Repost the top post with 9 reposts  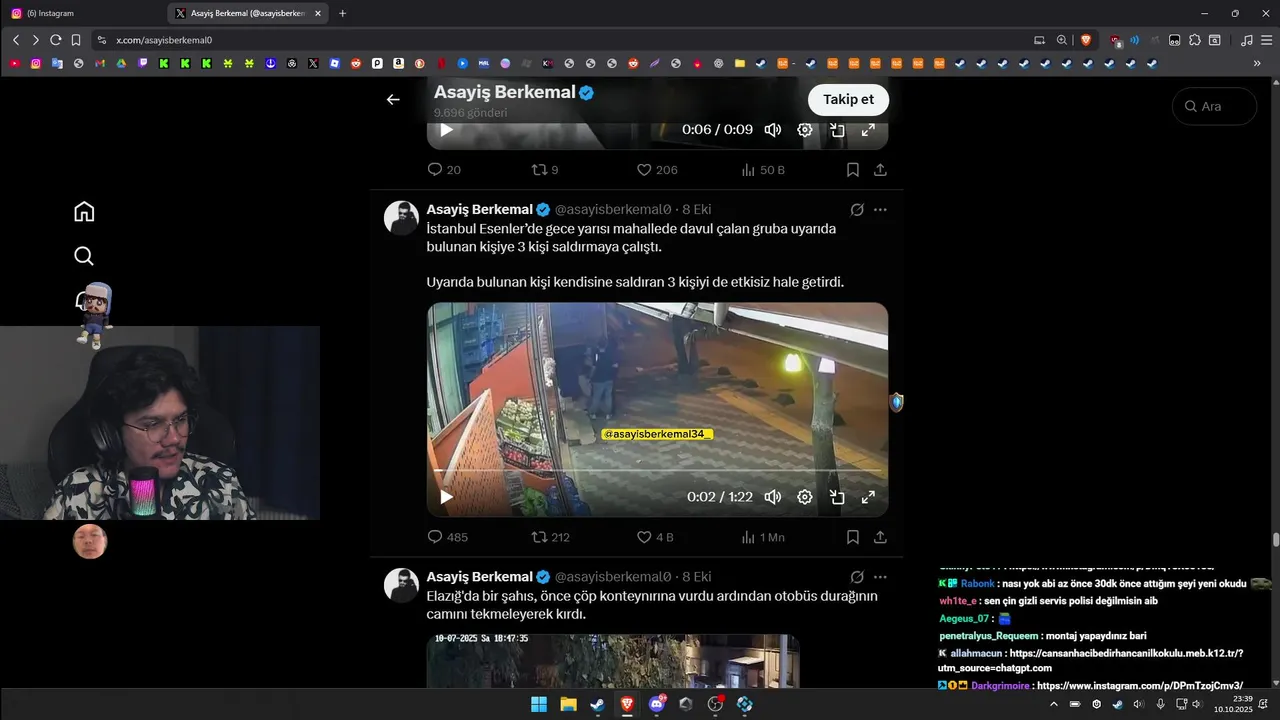pos(545,170)
